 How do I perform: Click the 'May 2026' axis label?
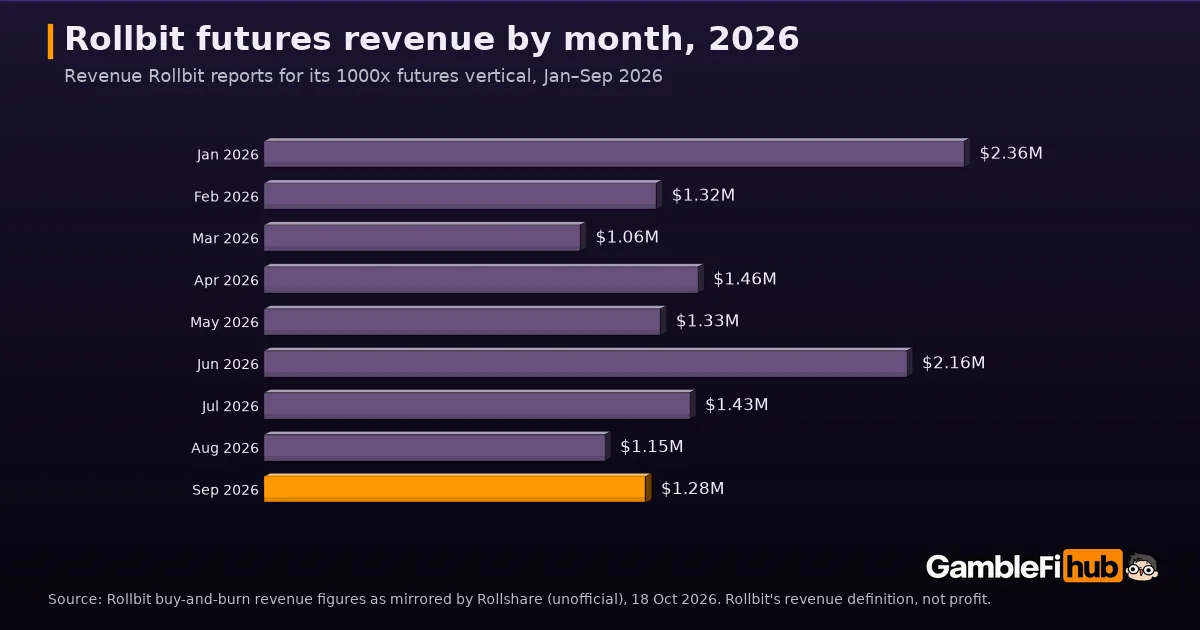coord(224,323)
